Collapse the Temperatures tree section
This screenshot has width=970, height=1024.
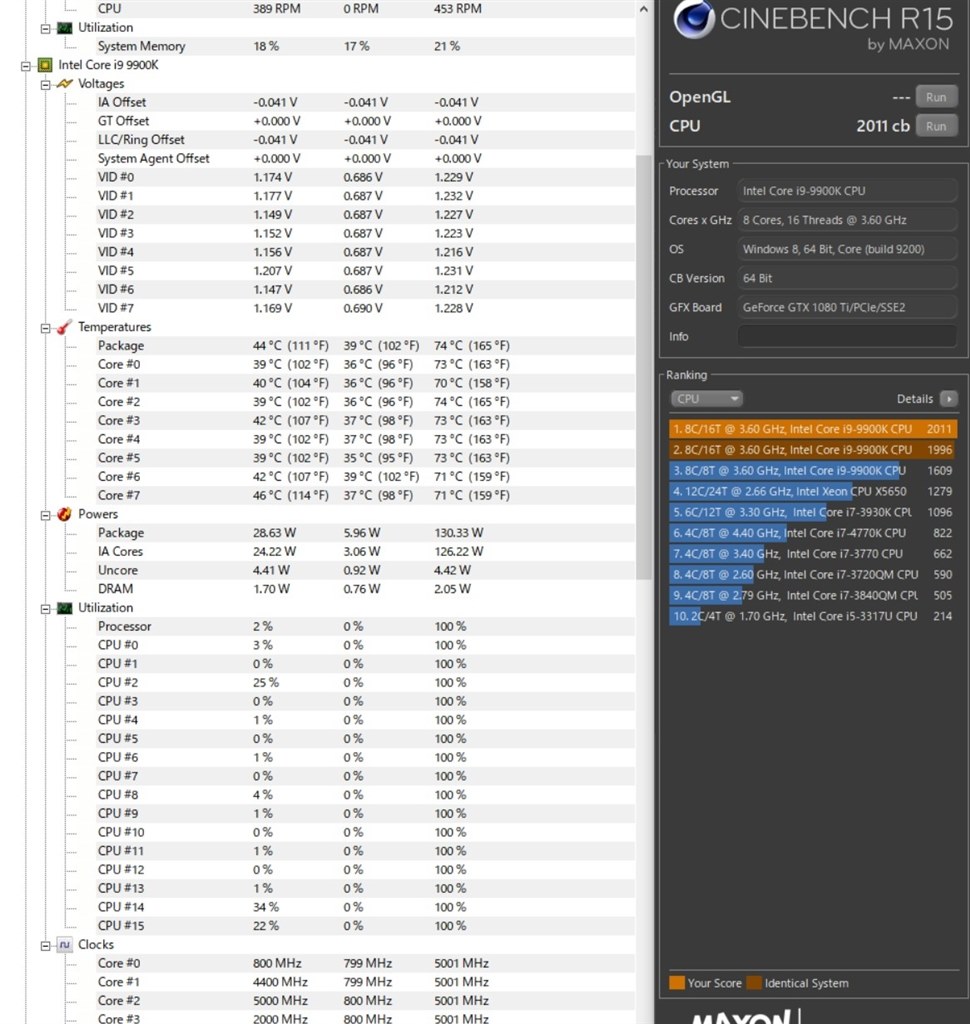(x=45, y=328)
